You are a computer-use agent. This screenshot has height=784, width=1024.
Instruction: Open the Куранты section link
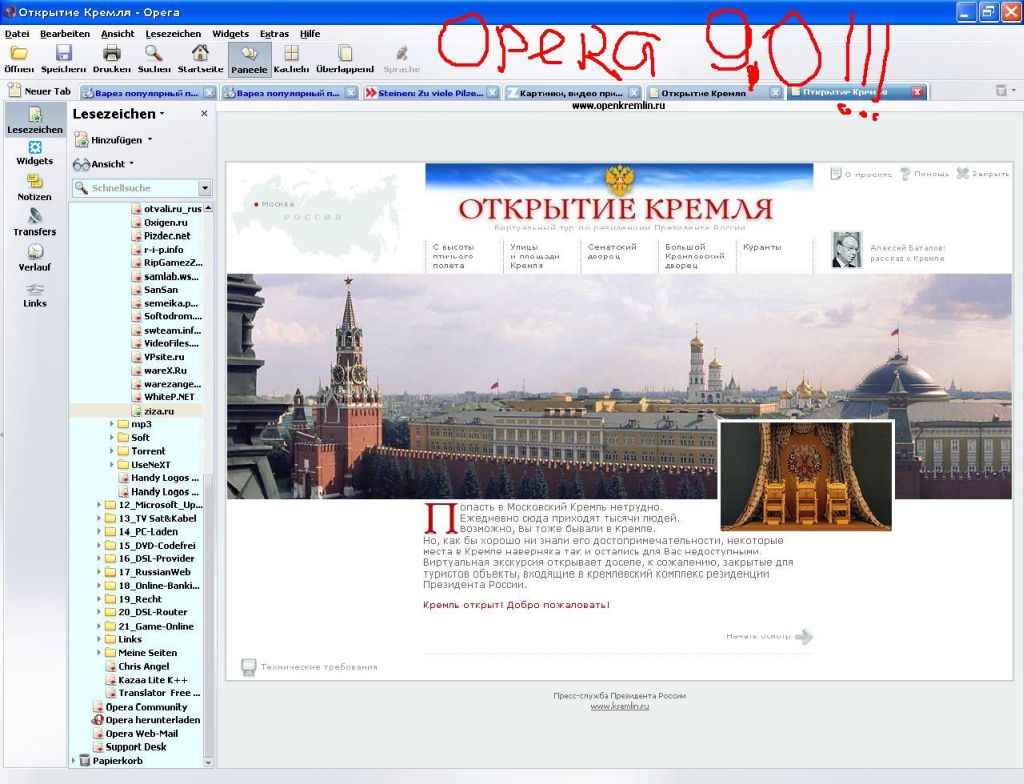click(x=762, y=247)
